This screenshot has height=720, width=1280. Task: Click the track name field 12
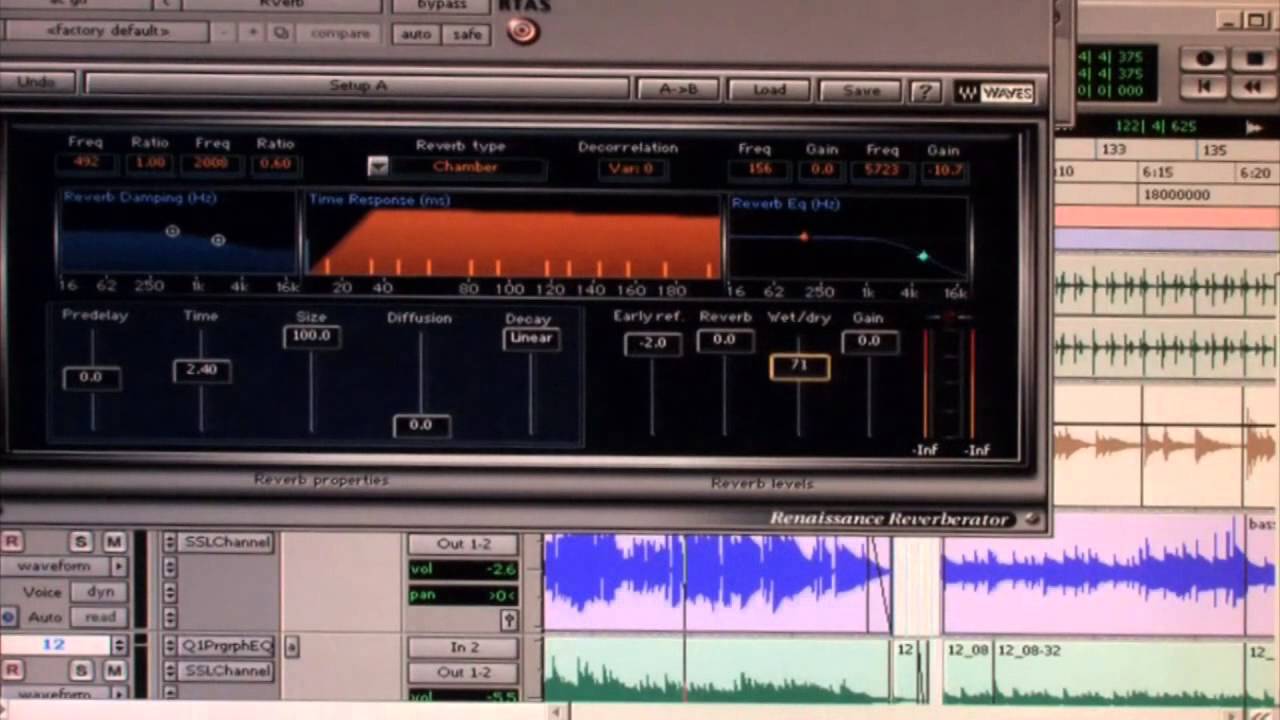coord(54,646)
